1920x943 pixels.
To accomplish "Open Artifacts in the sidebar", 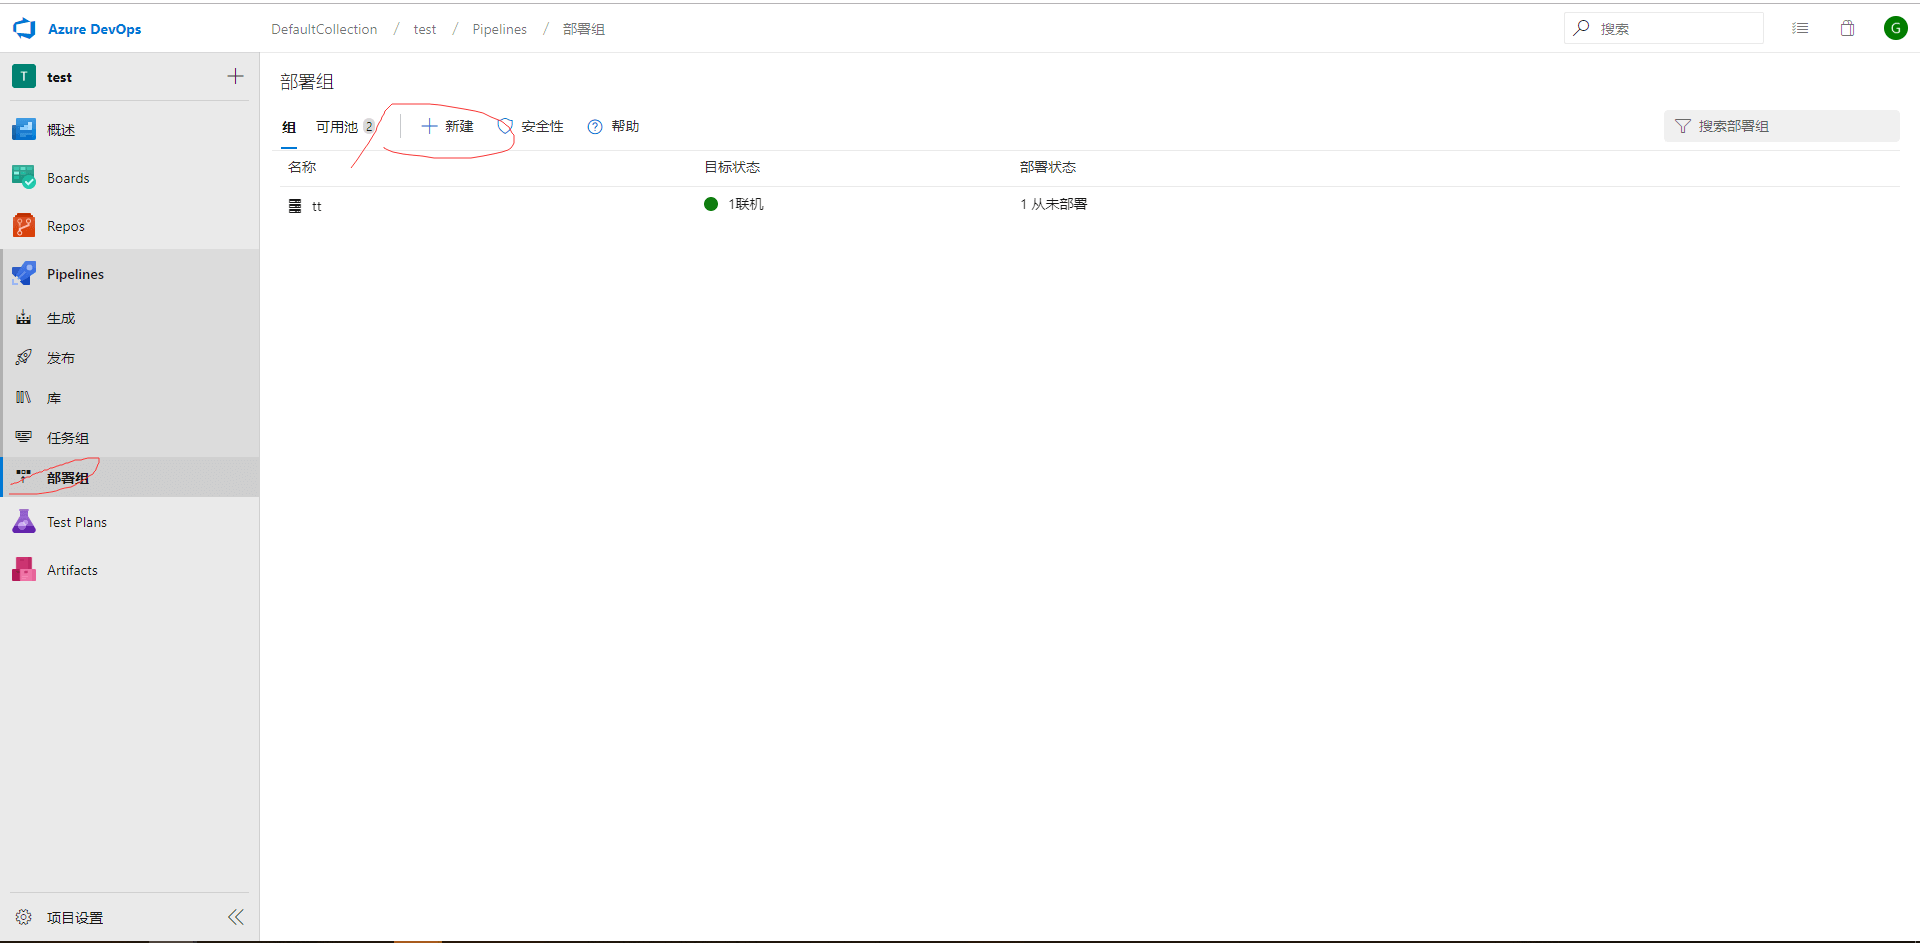I will (72, 570).
